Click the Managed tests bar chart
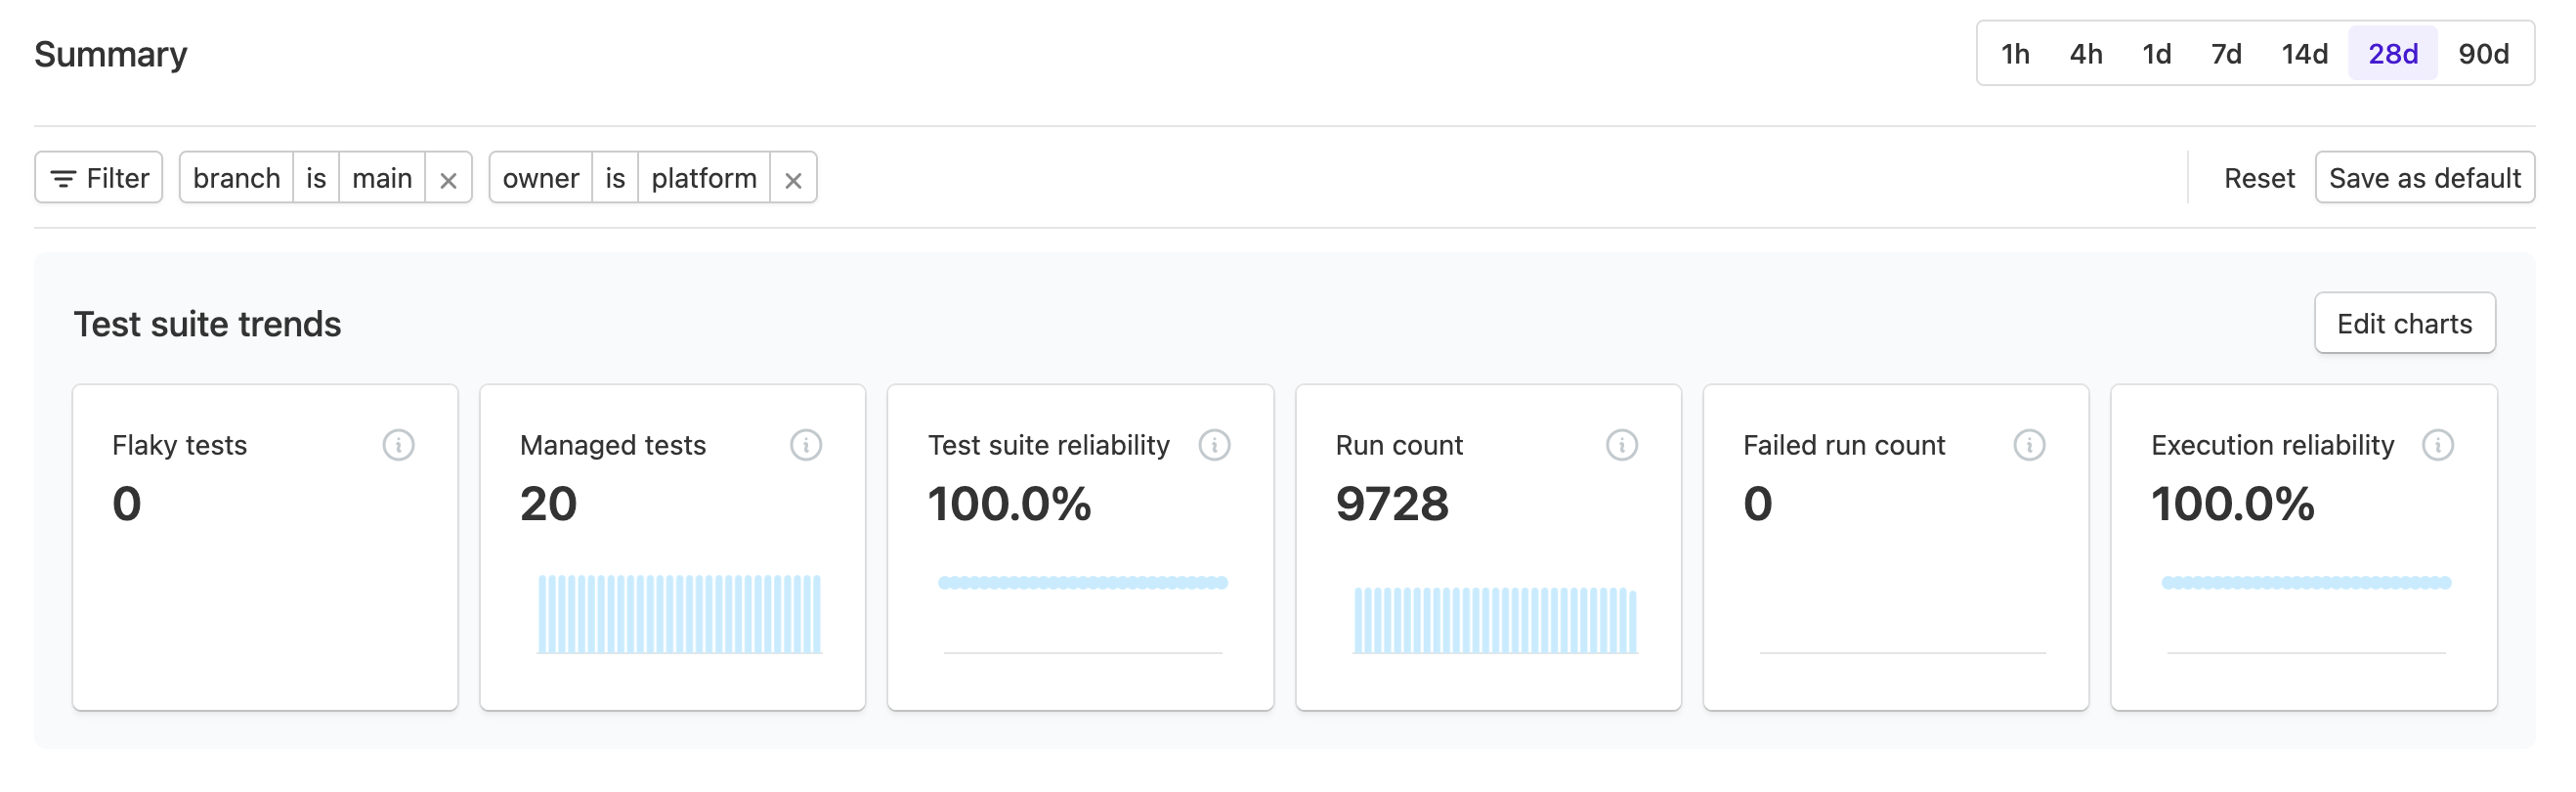 pyautogui.click(x=679, y=614)
